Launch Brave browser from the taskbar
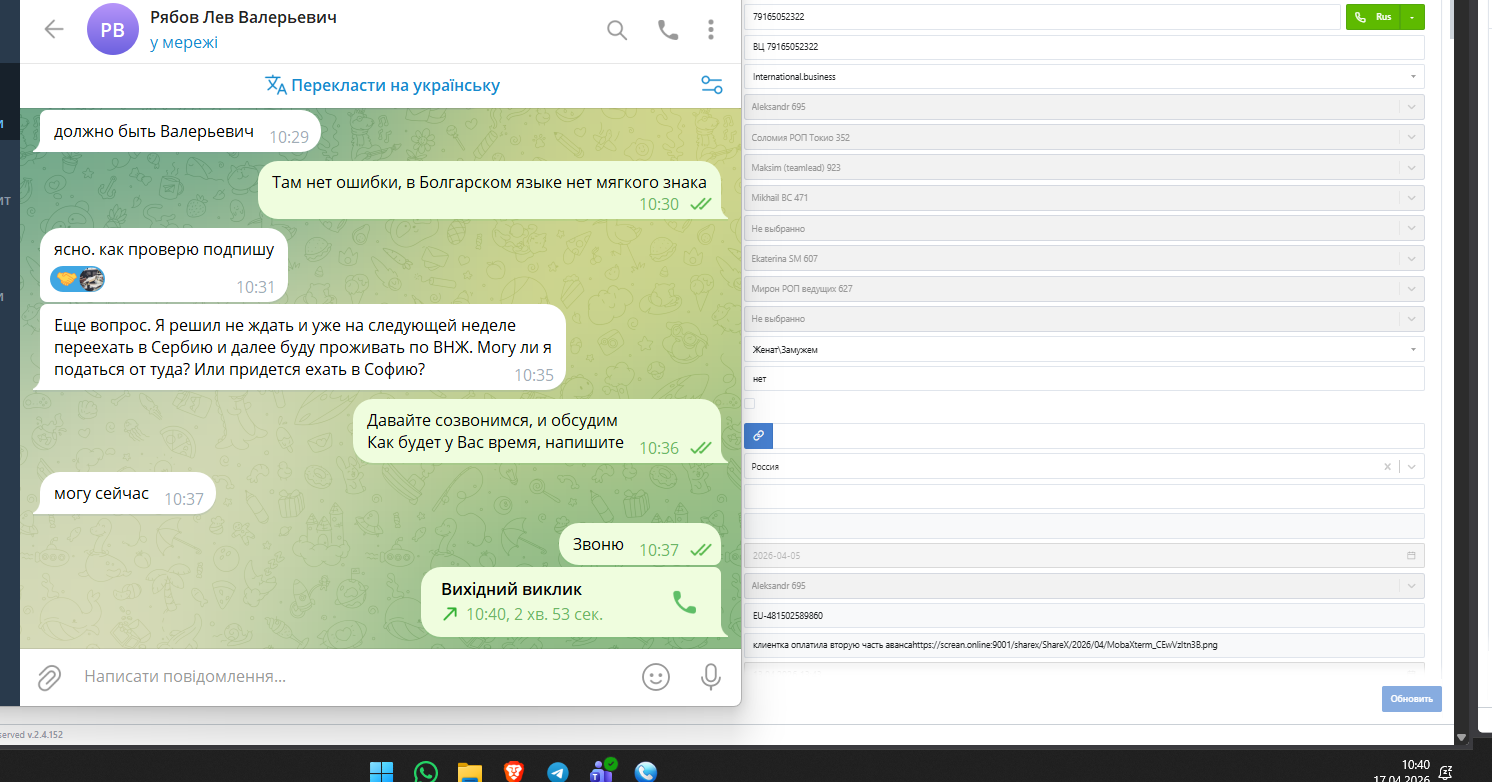The image size is (1492, 782). coord(514,772)
